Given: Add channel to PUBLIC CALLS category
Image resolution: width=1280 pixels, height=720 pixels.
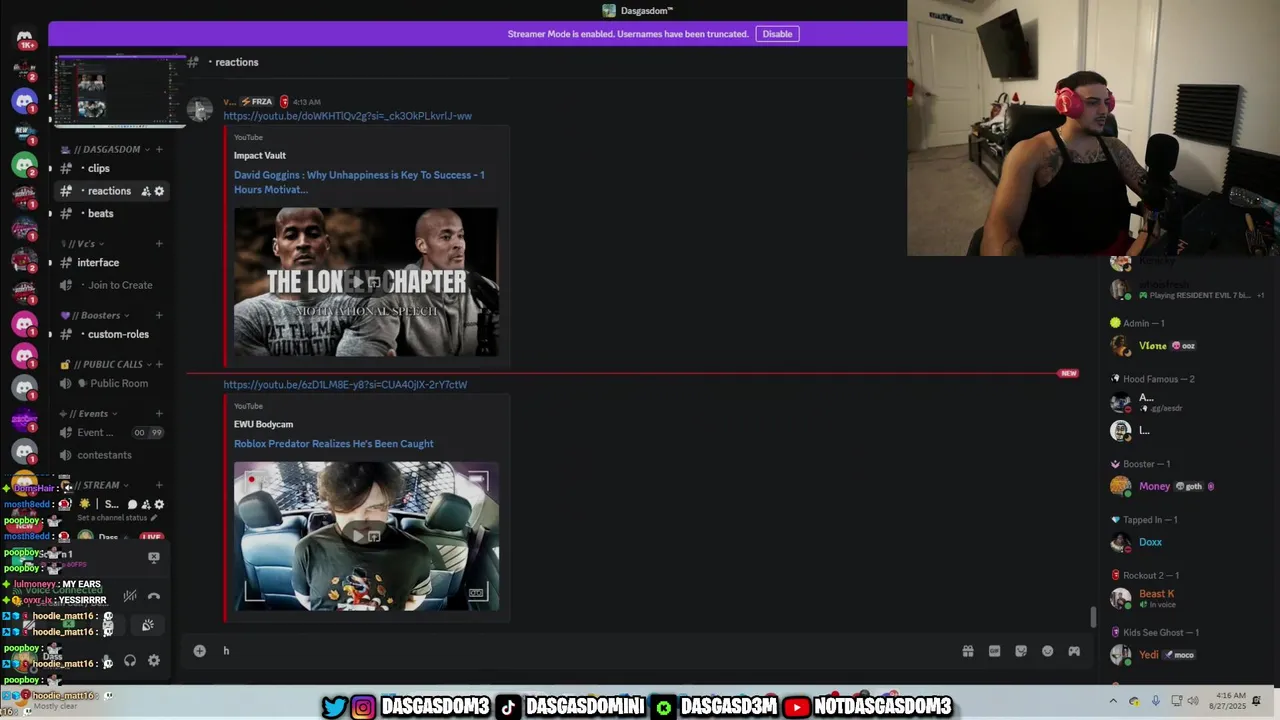Looking at the screenshot, I should pyautogui.click(x=159, y=364).
